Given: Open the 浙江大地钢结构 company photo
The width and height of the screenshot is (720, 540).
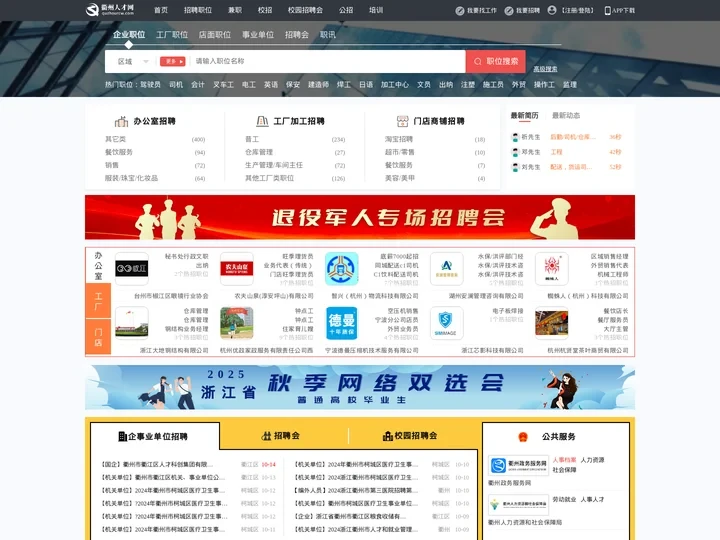Looking at the screenshot, I should [132, 323].
